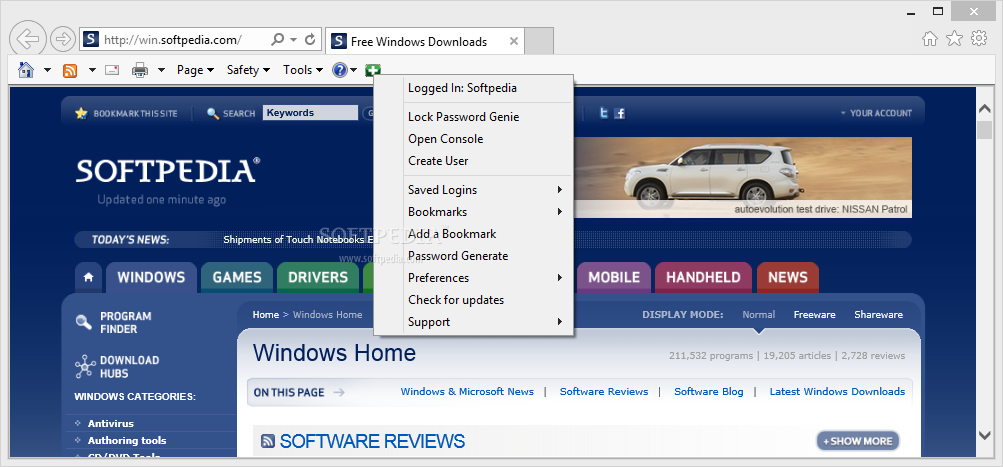1003x467 pixels.
Task: Open the Page menu
Action: [x=195, y=70]
